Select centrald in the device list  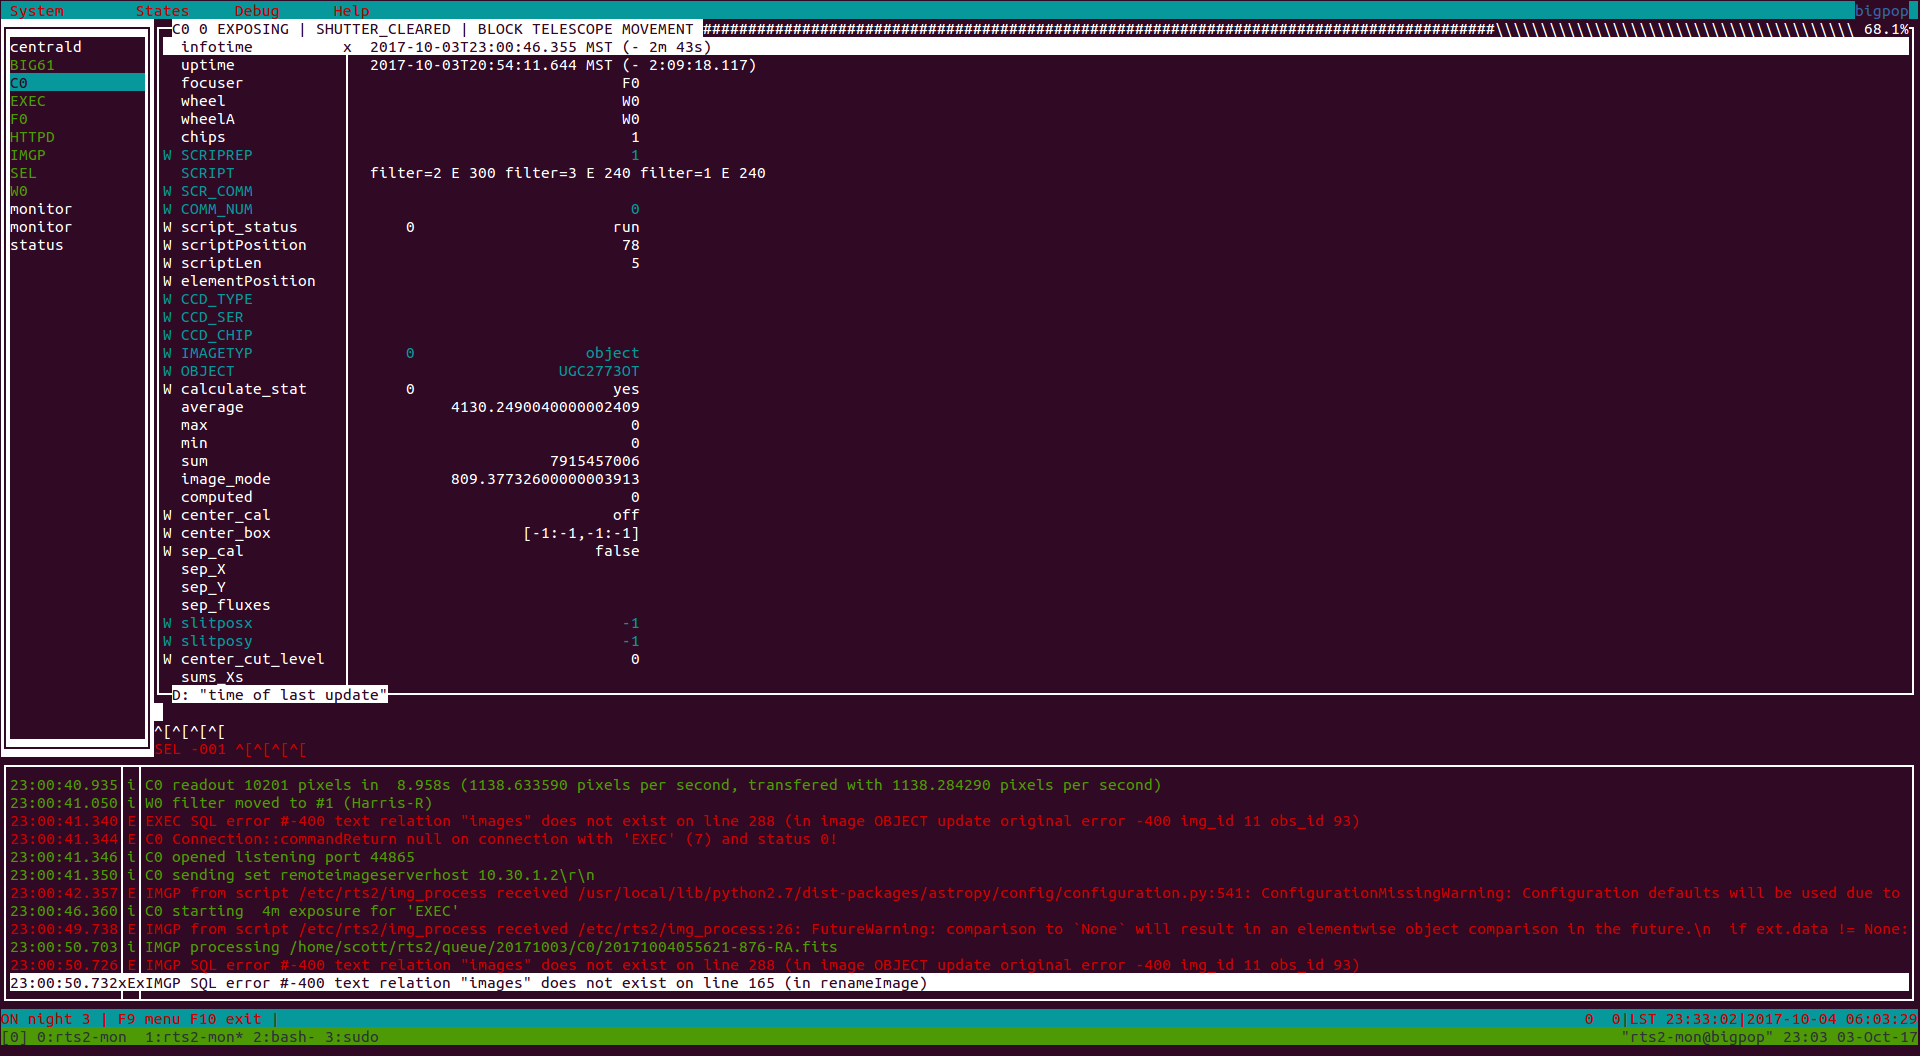tap(46, 47)
